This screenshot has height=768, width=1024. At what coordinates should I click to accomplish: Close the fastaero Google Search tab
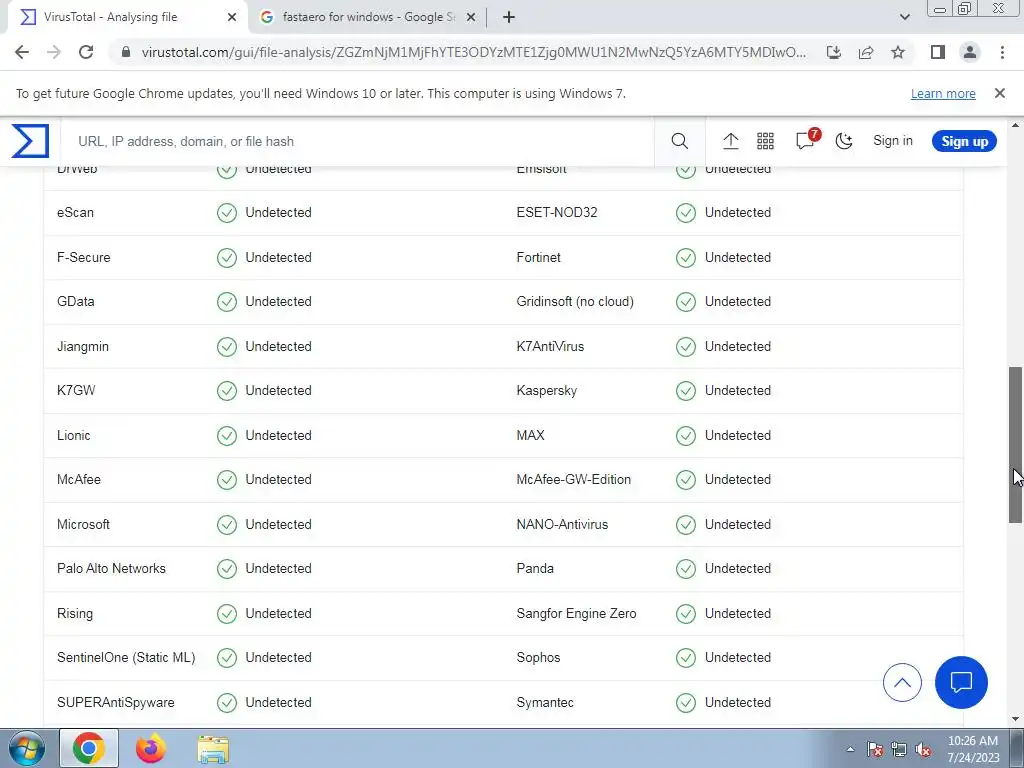[471, 17]
